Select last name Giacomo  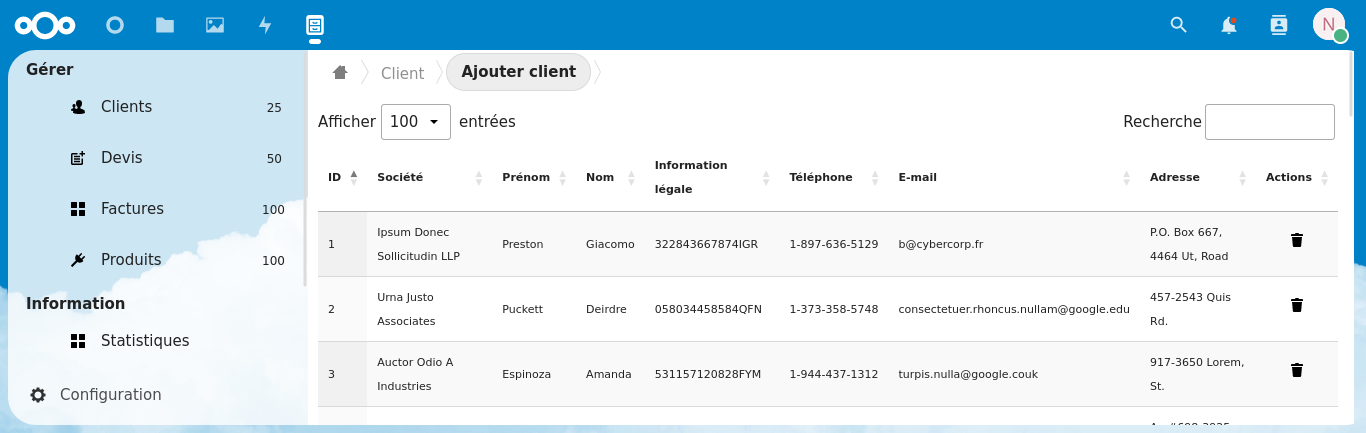610,244
